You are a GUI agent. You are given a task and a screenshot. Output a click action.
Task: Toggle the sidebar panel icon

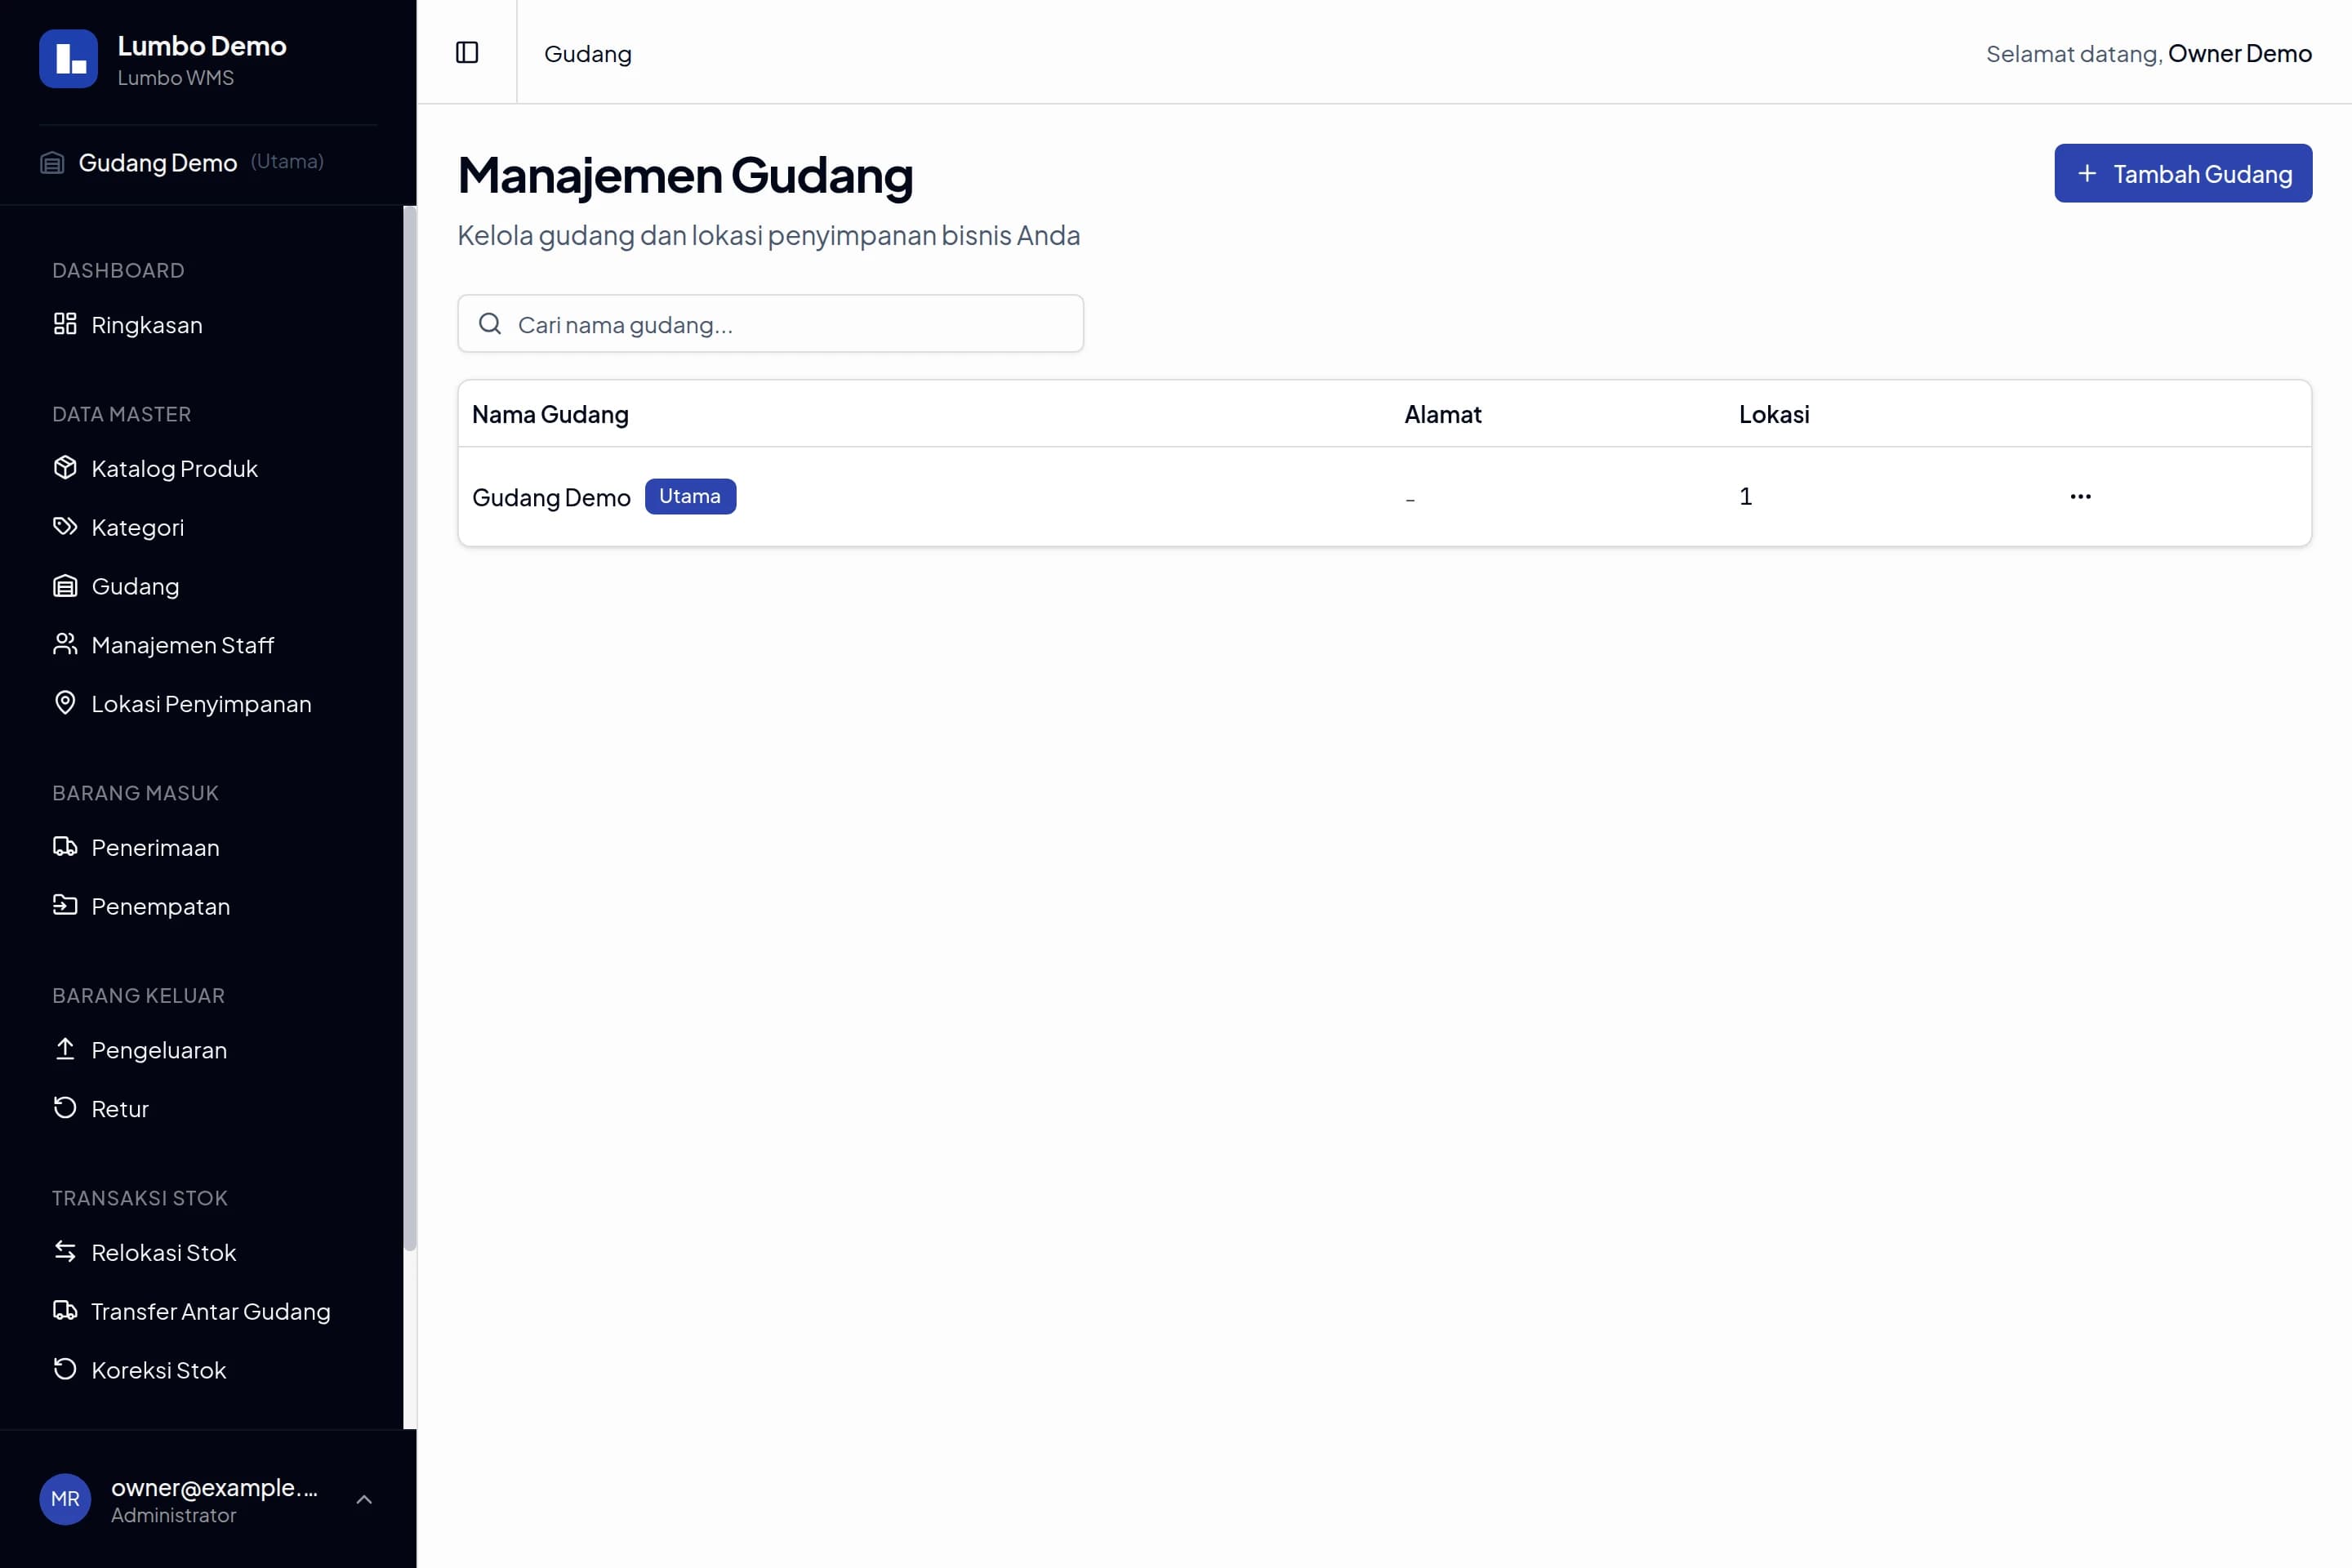467,52
